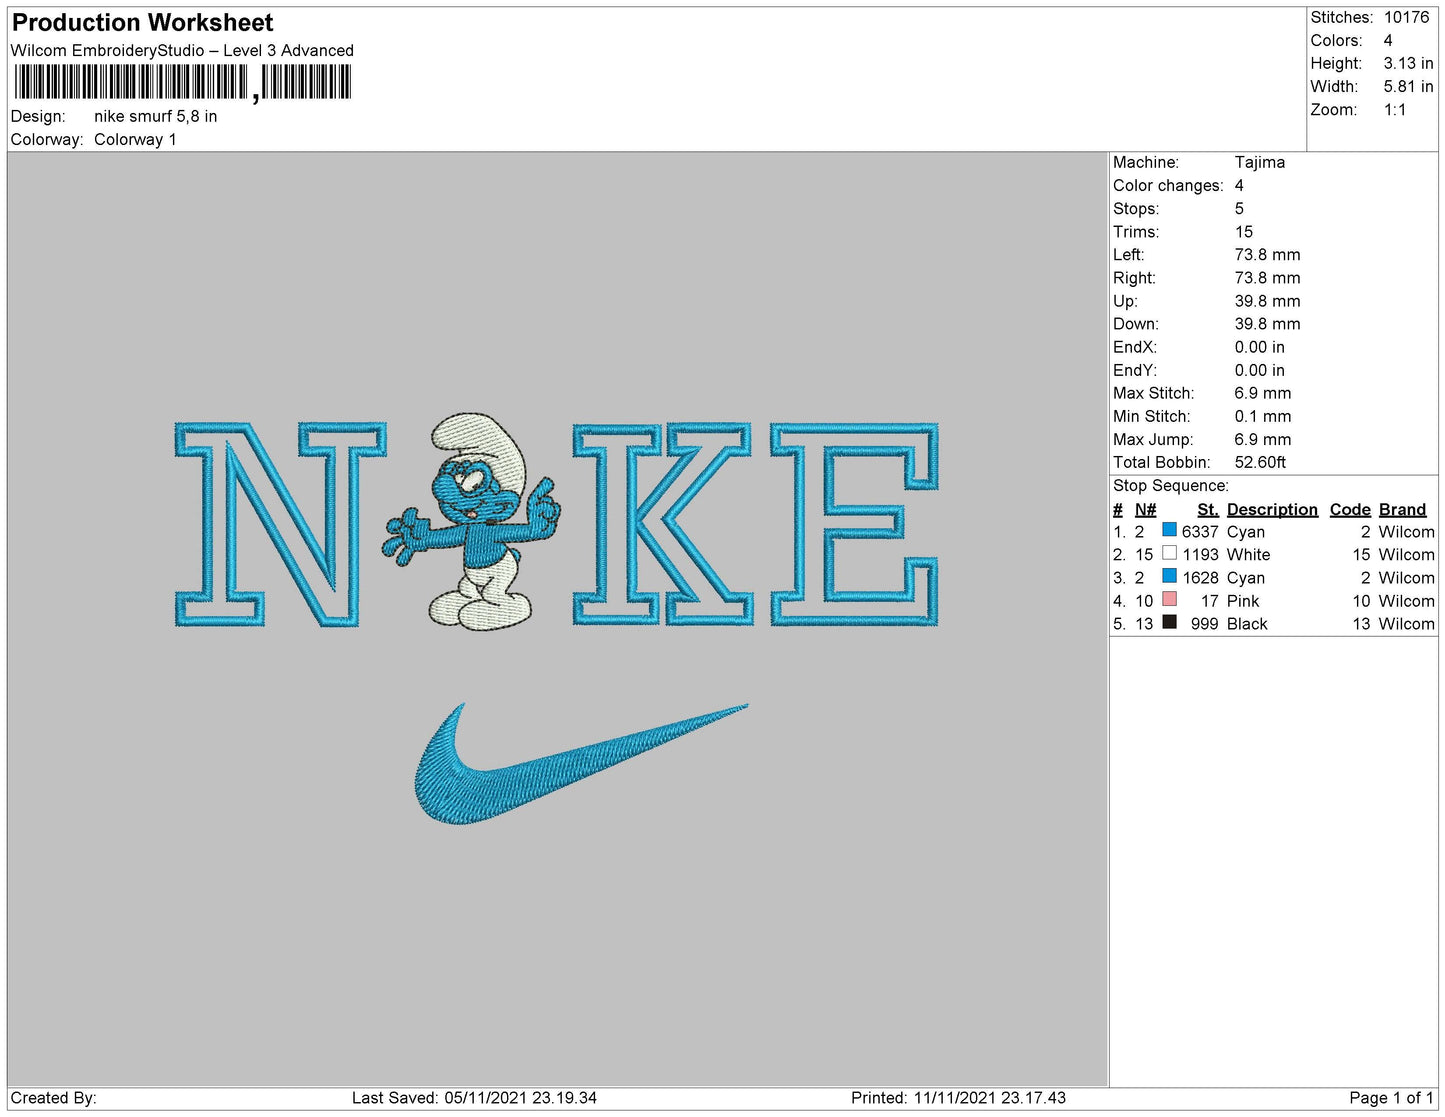
Task: Click the Down value 39.8 mm
Action: point(1267,323)
